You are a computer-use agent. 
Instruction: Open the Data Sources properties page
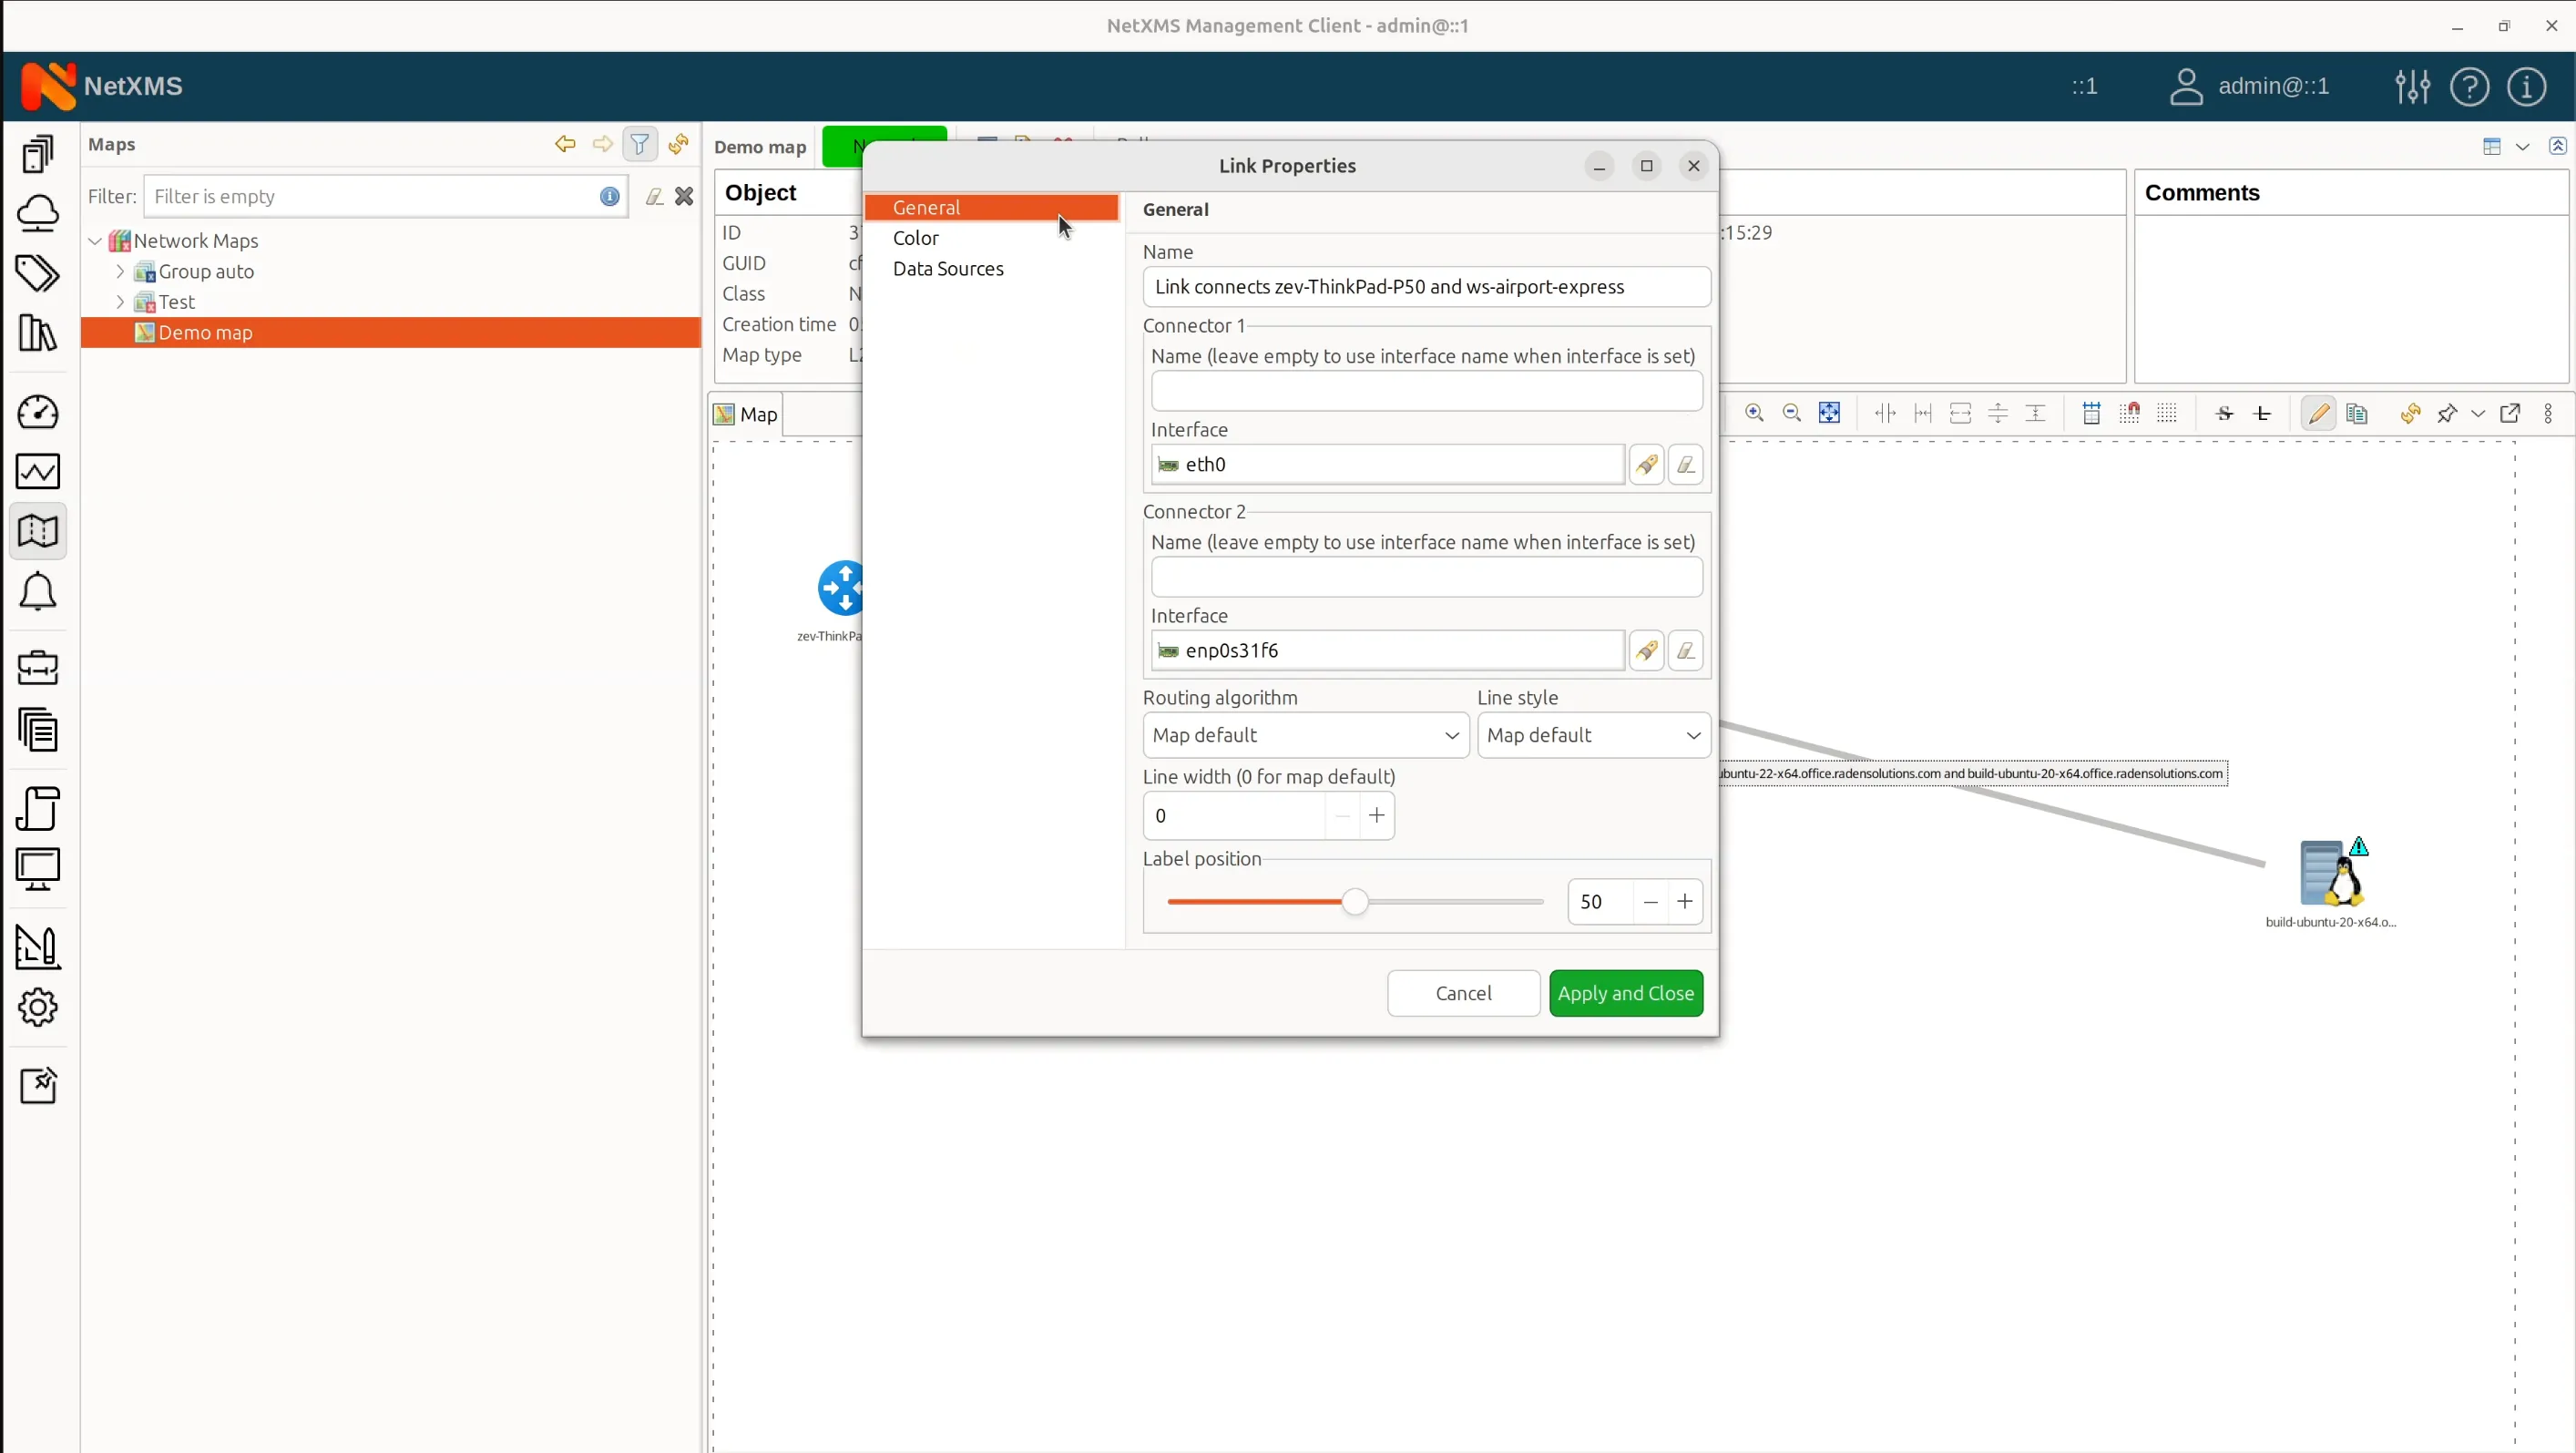tap(947, 269)
